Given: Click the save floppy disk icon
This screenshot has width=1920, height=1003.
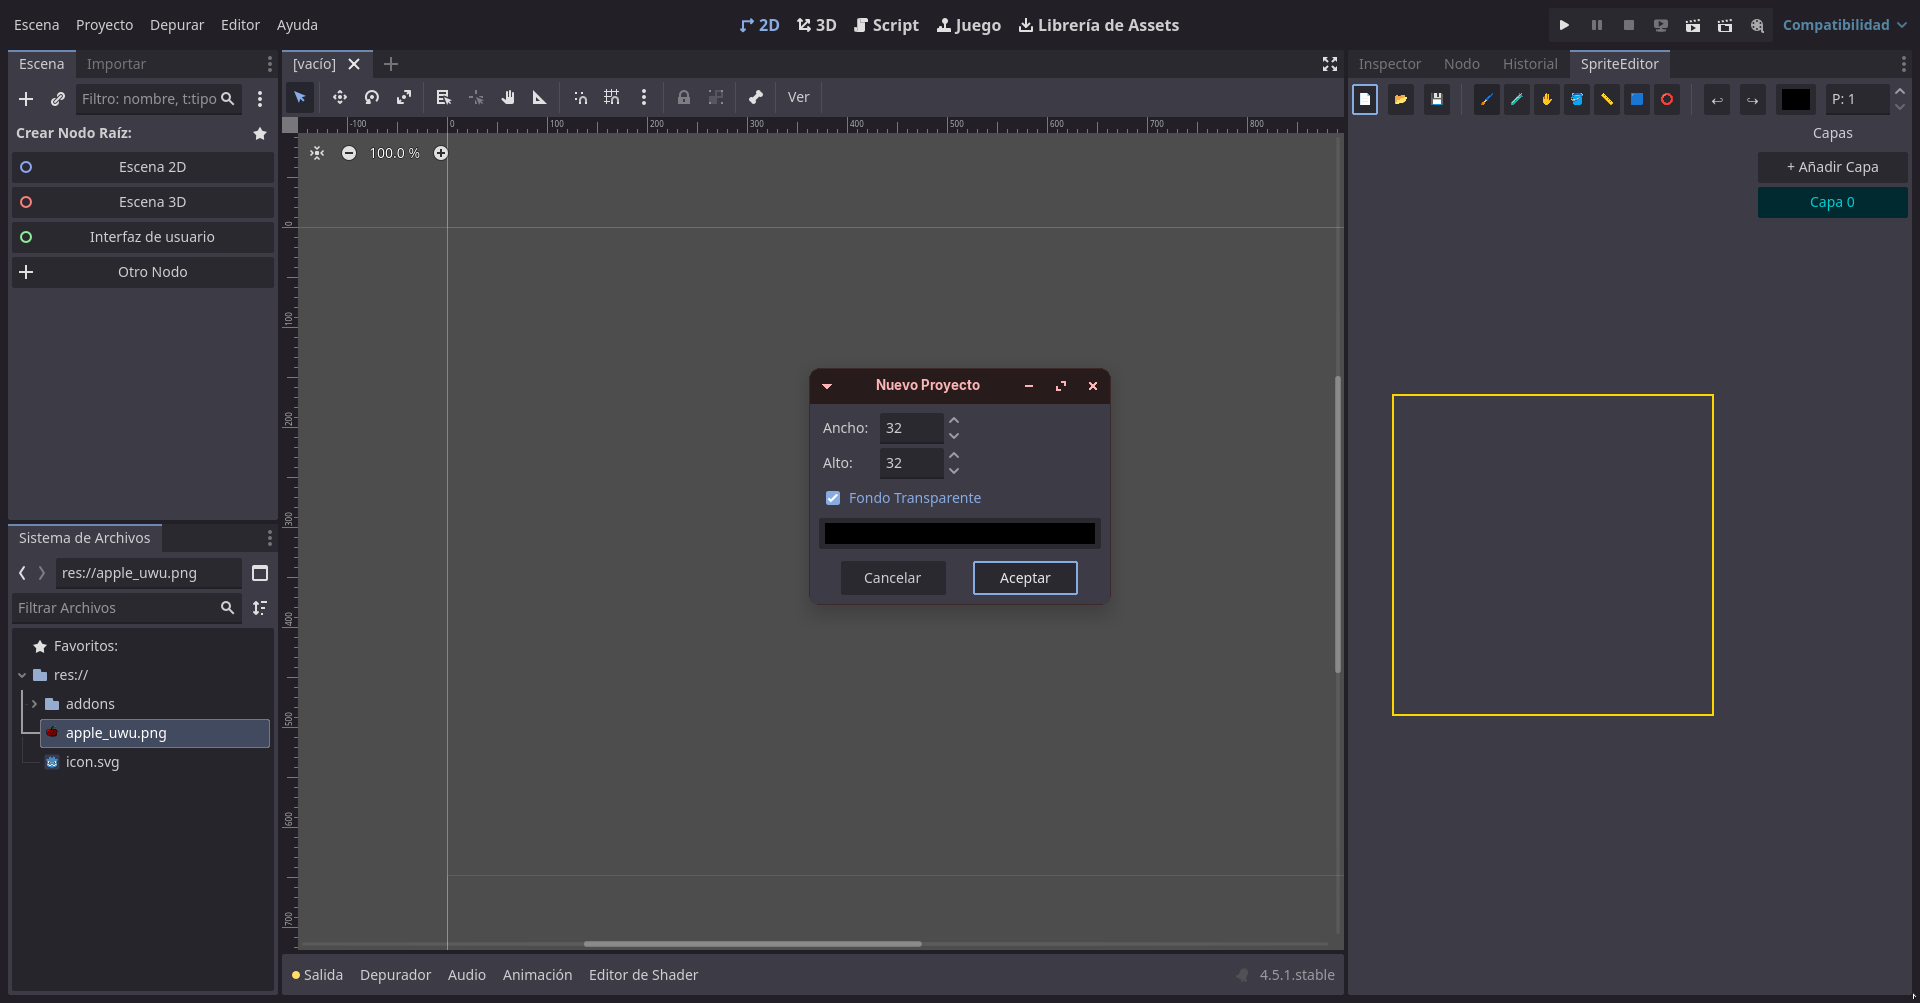Looking at the screenshot, I should point(1436,99).
